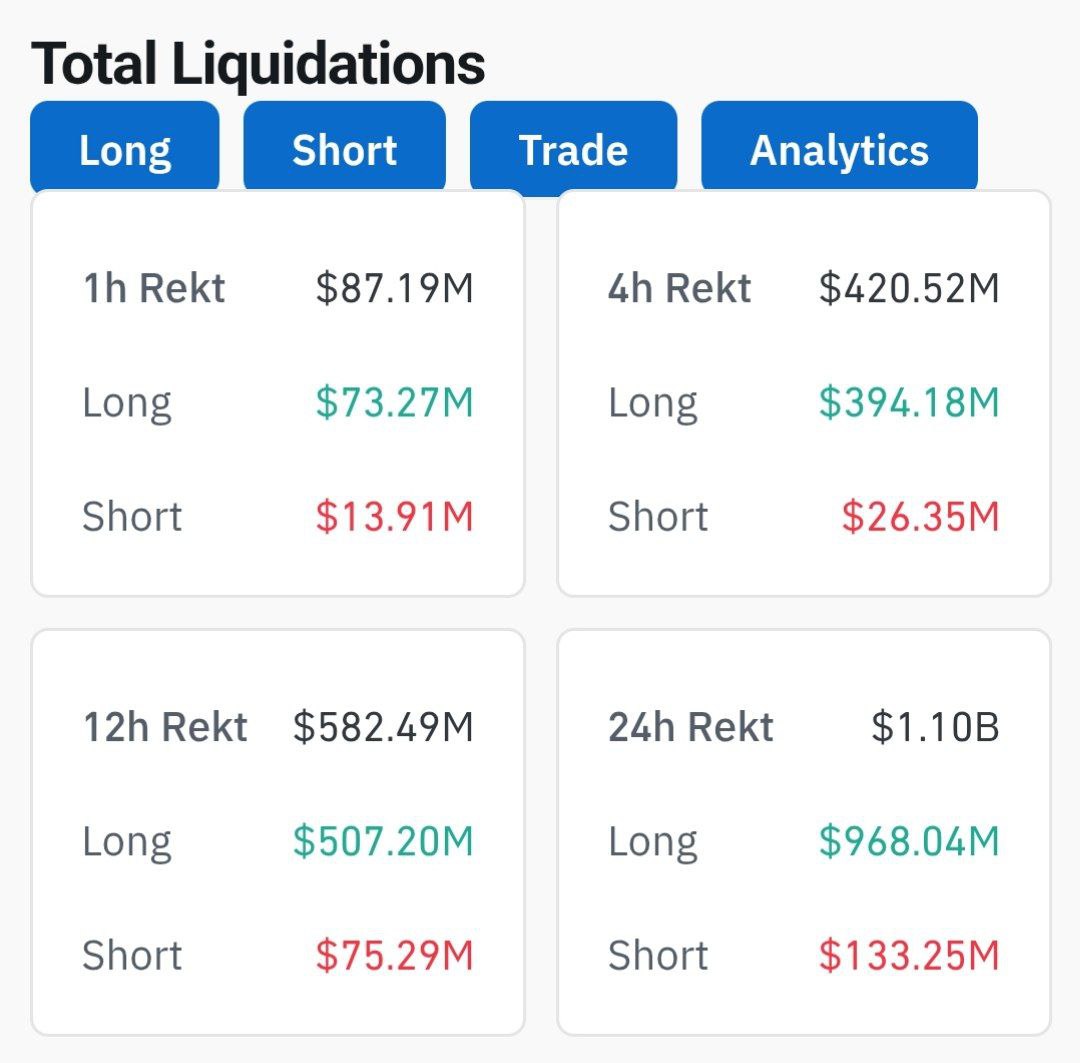1080x1063 pixels.
Task: Open the Trade tab
Action: click(x=573, y=150)
